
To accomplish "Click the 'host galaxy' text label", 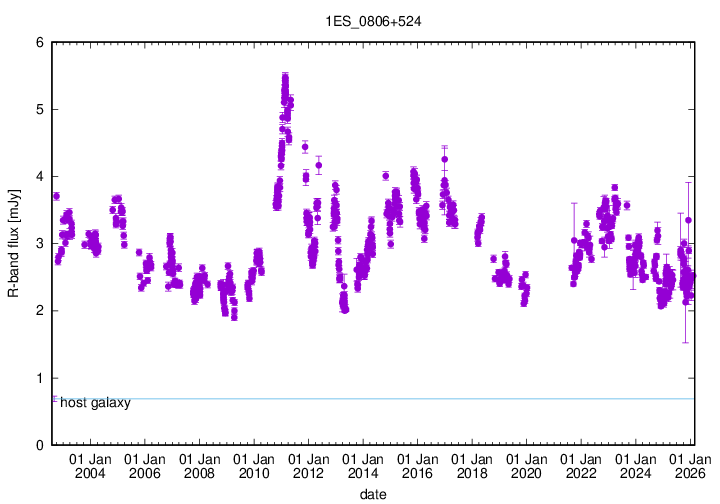I will (x=95, y=403).
